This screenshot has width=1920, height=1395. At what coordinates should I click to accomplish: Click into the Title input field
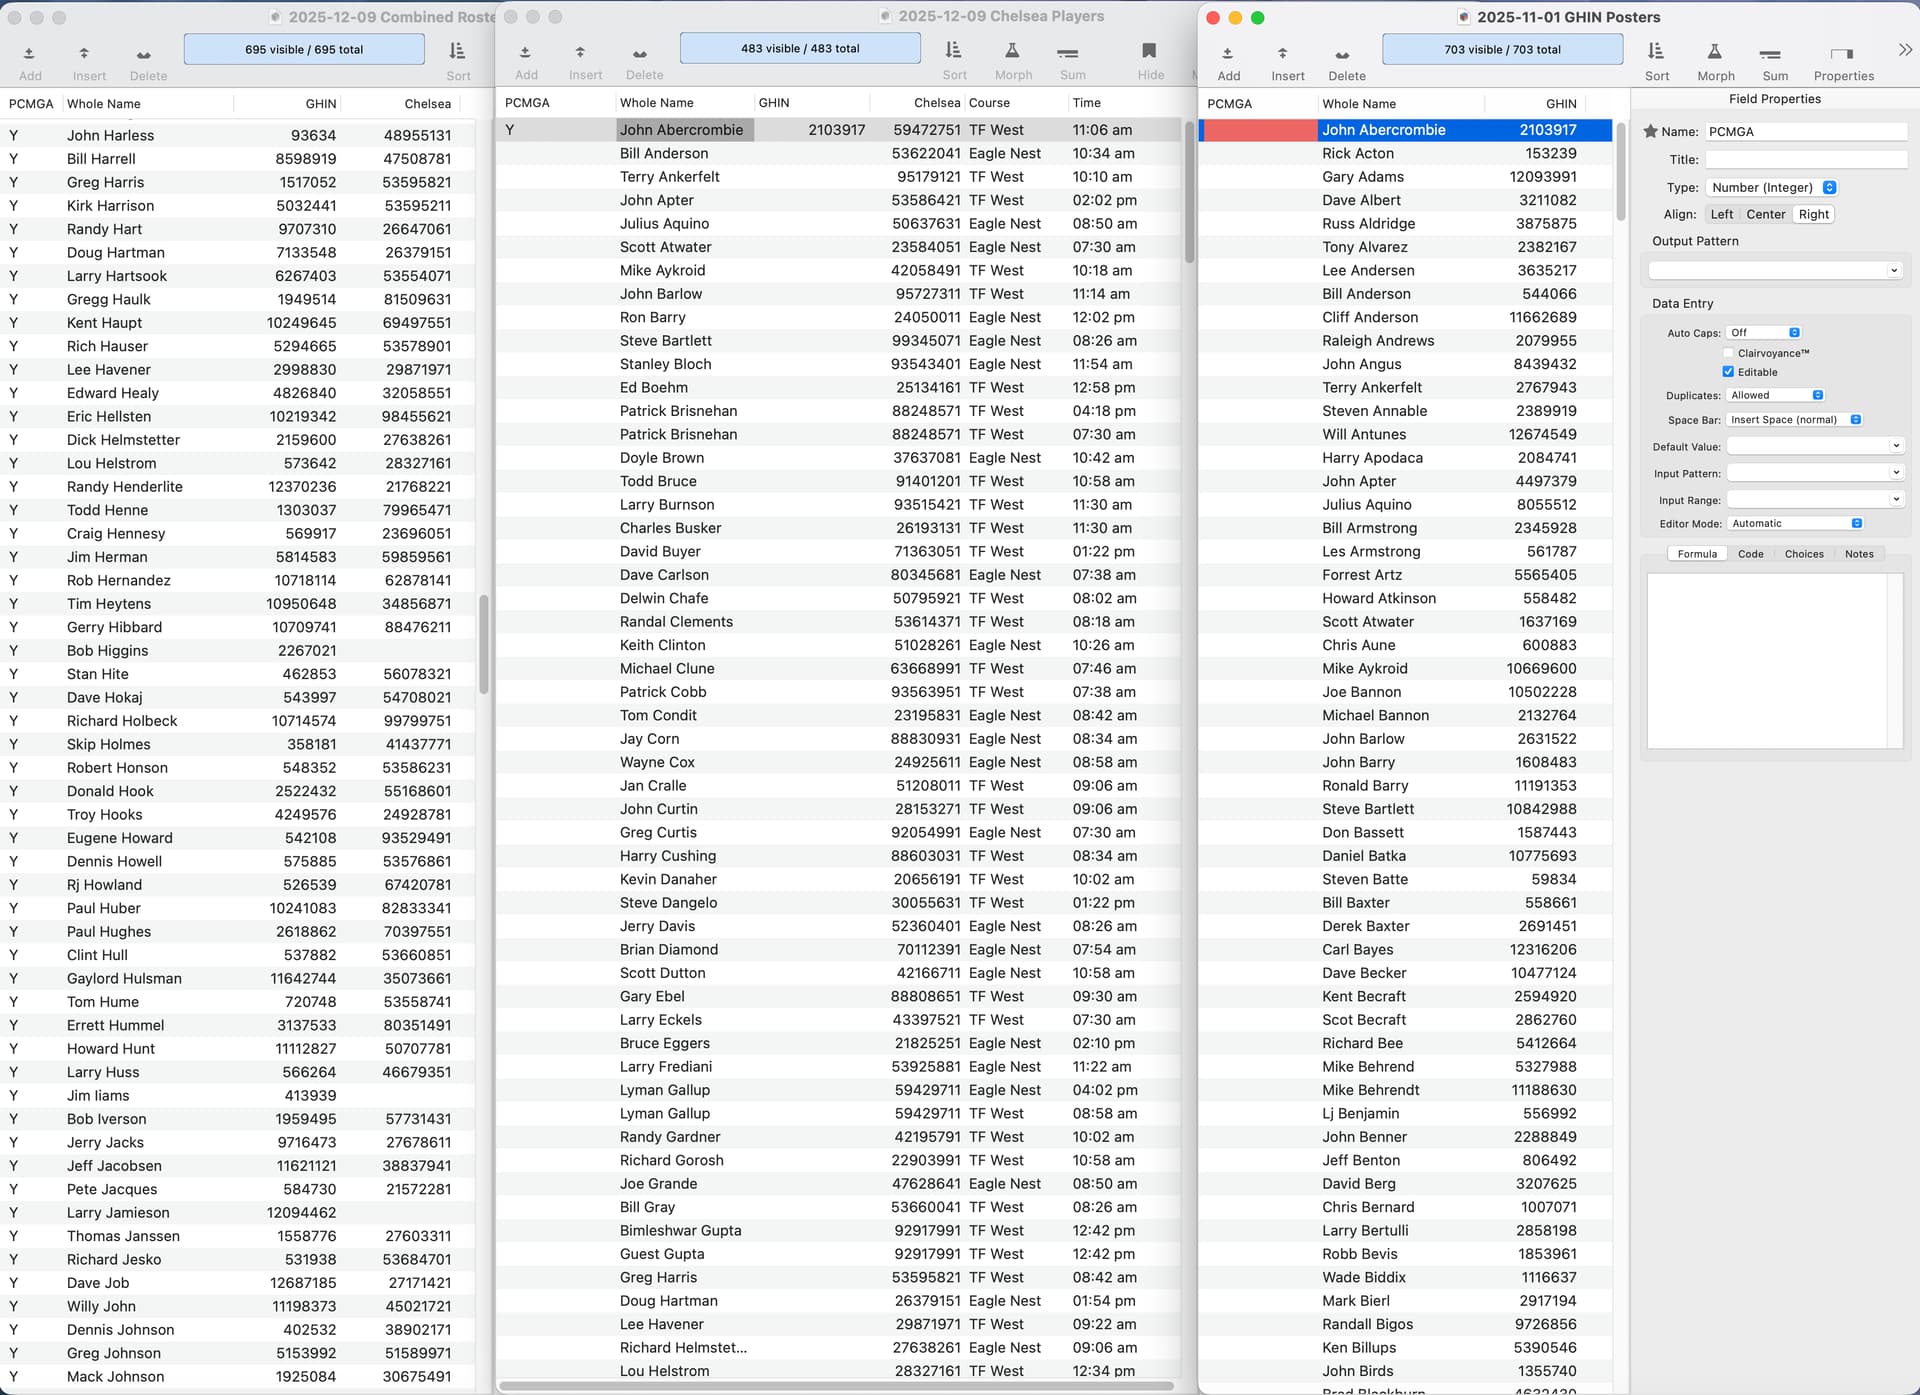[x=1805, y=160]
